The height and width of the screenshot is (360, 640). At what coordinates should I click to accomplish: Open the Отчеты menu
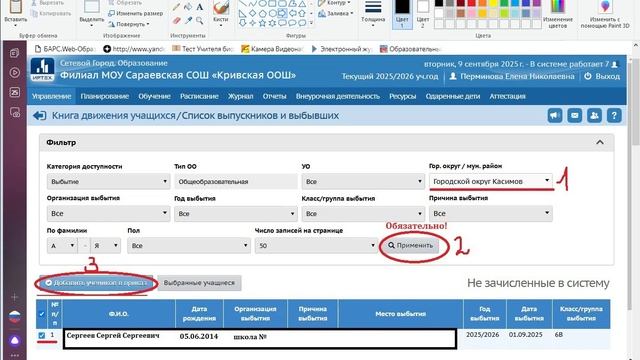point(274,96)
